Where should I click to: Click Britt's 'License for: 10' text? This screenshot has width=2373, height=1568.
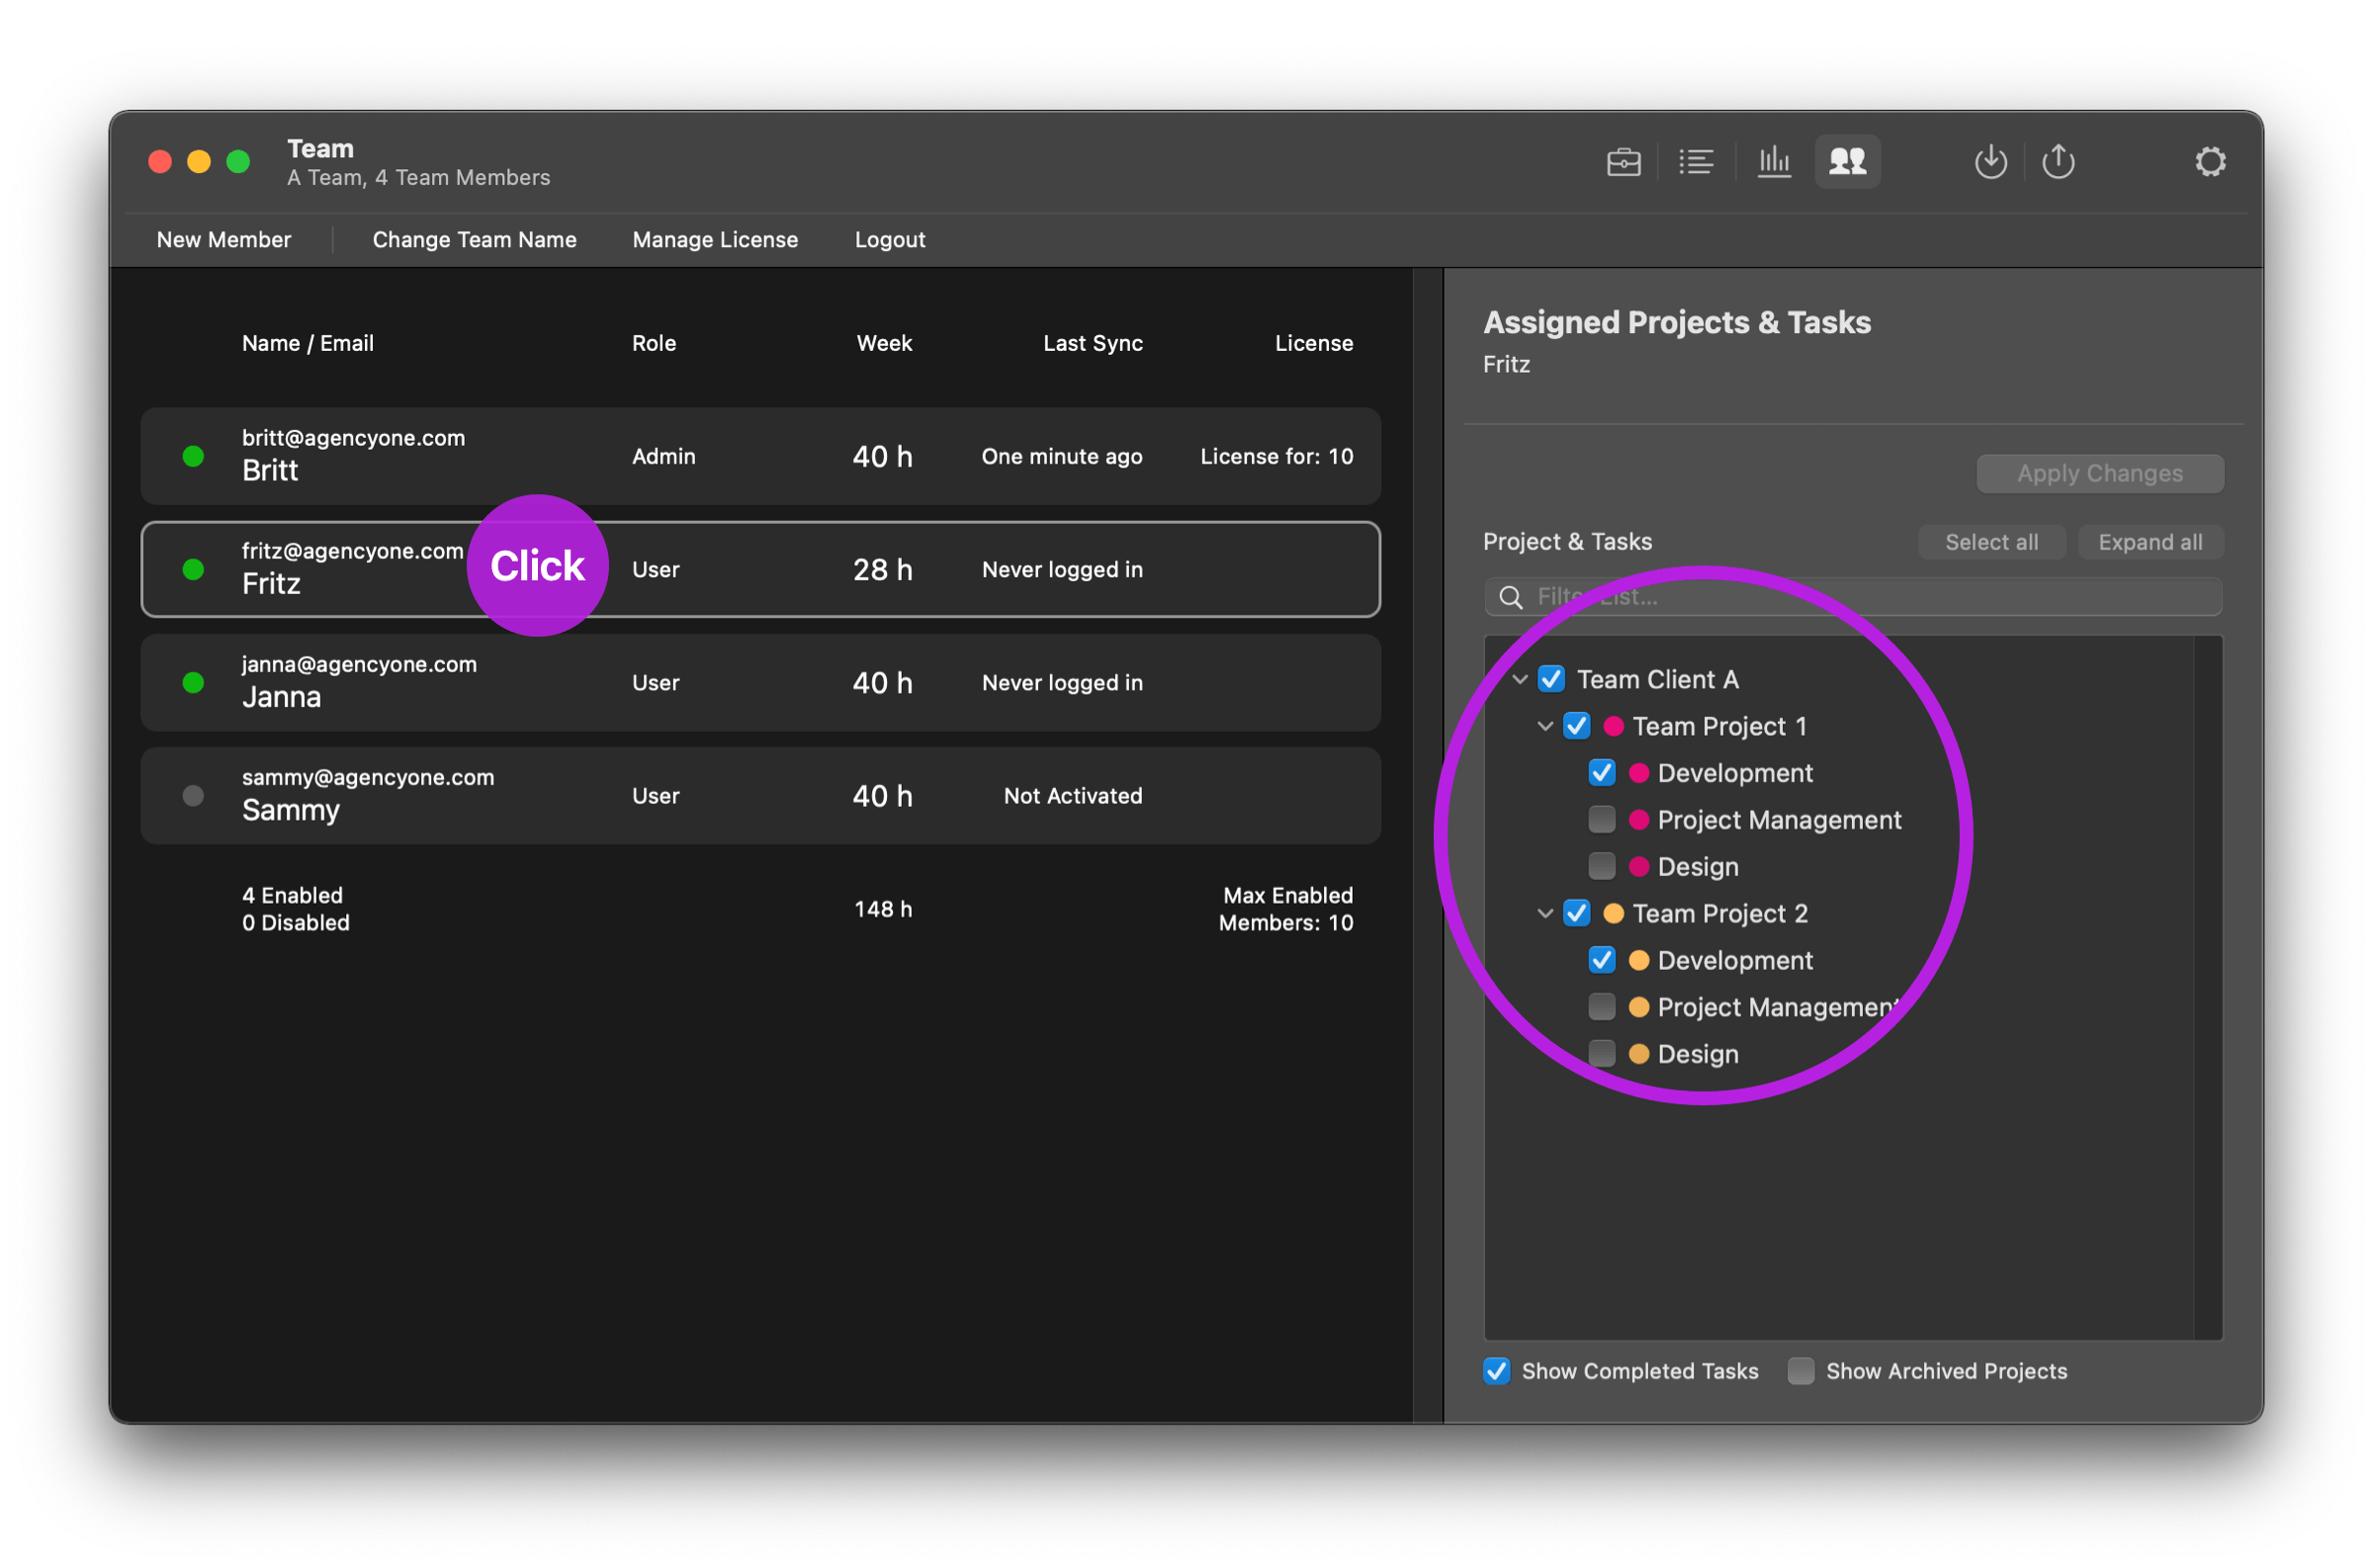tap(1277, 457)
